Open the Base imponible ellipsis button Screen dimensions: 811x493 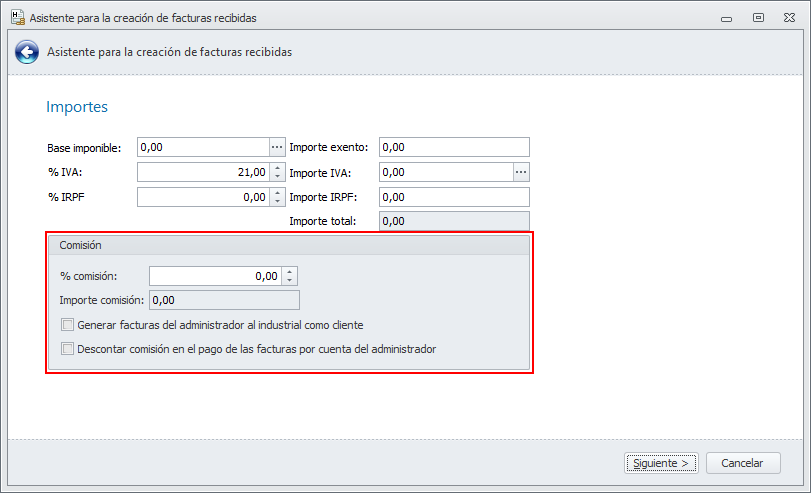click(x=277, y=147)
